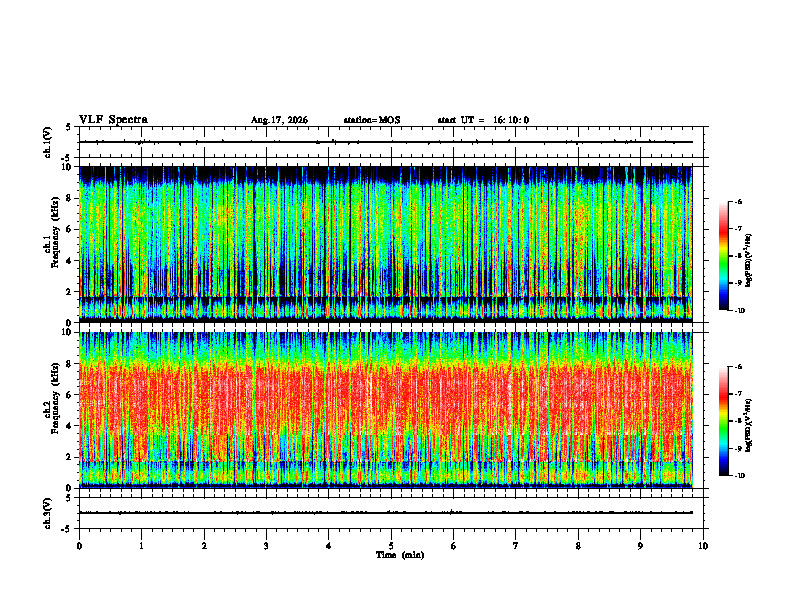Click the ch.1 spectrogram plot area
This screenshot has height=612, width=792.
[x=385, y=244]
